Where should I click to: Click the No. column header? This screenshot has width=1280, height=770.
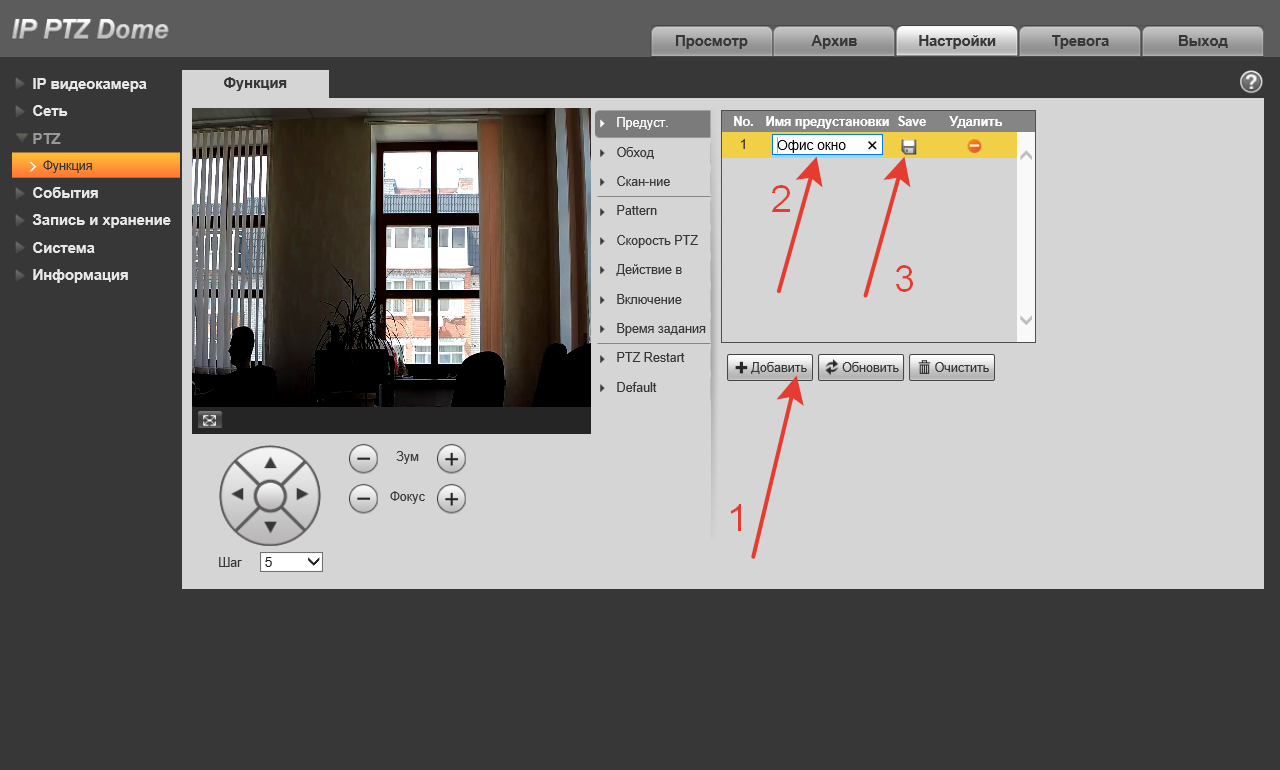(743, 121)
